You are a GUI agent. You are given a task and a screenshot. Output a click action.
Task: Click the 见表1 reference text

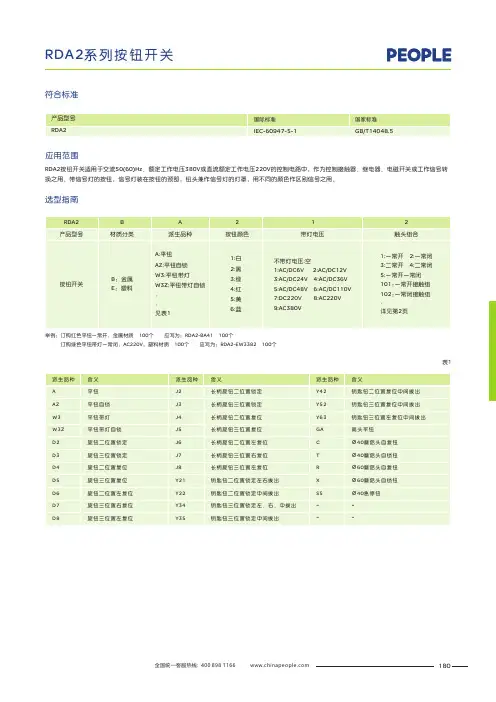162,313
